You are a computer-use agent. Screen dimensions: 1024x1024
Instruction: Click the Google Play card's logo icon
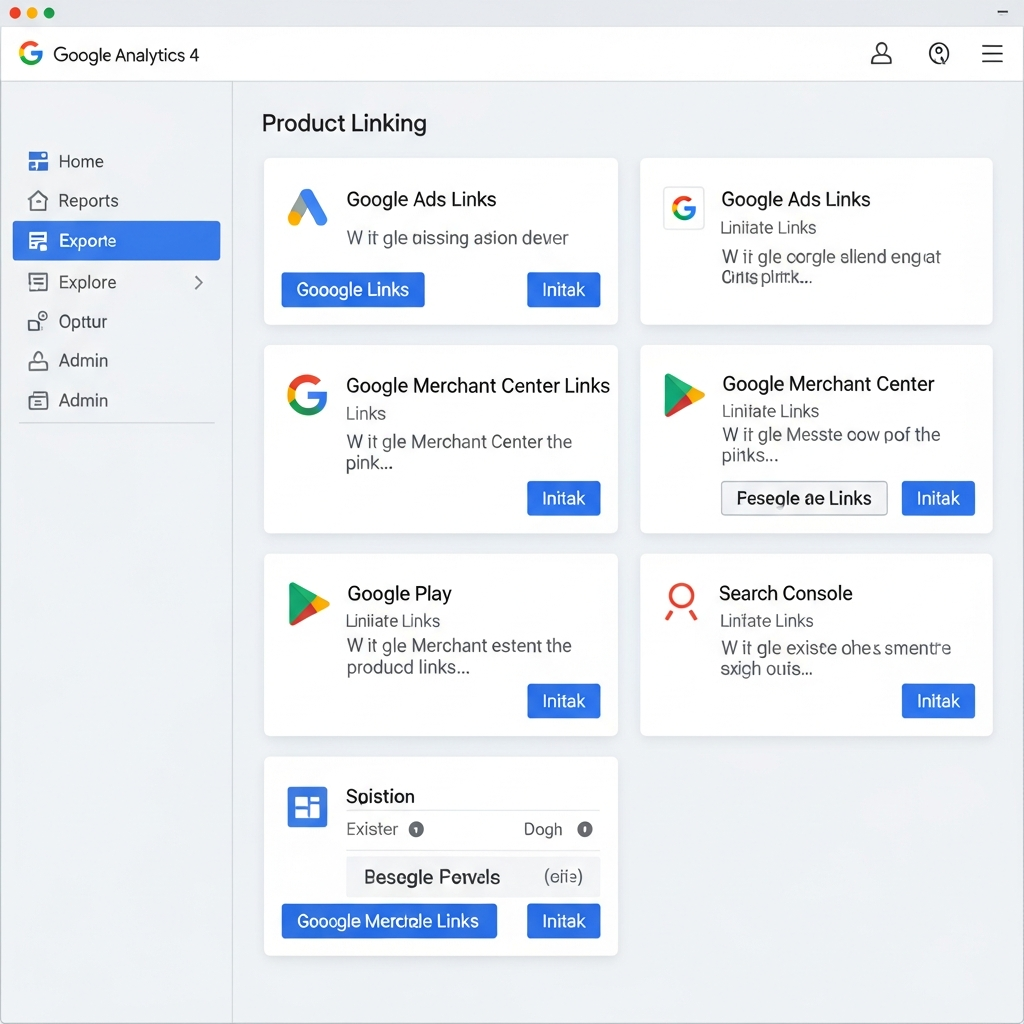click(x=308, y=604)
